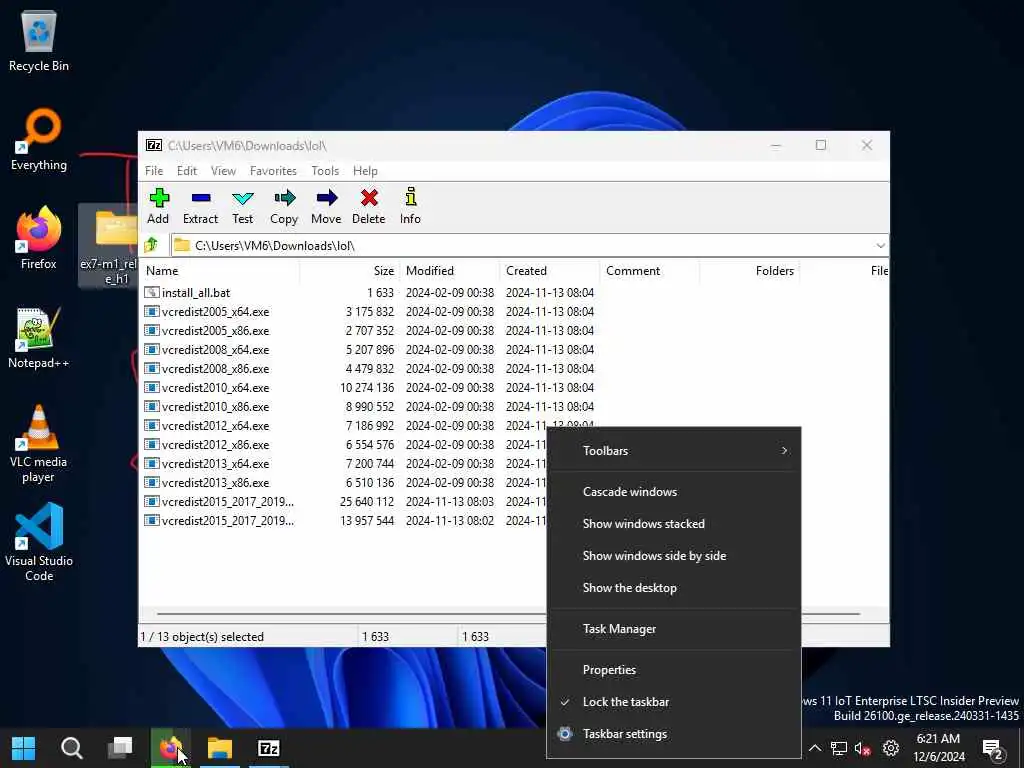Open Everything desktop shortcut
The image size is (1024, 768).
pos(39,140)
